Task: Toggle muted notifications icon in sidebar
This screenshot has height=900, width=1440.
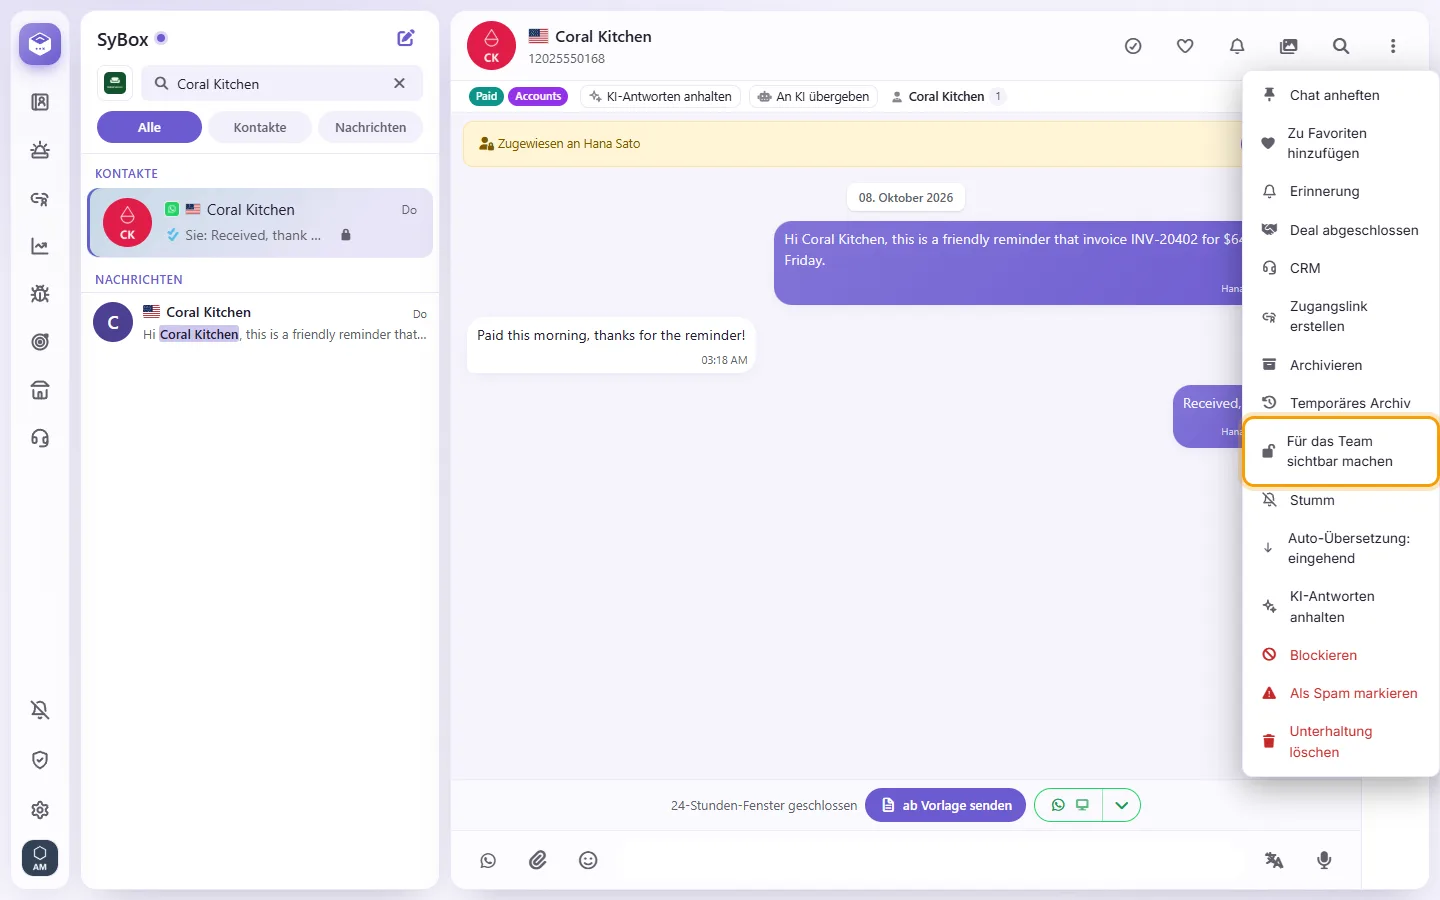Action: coord(40,710)
